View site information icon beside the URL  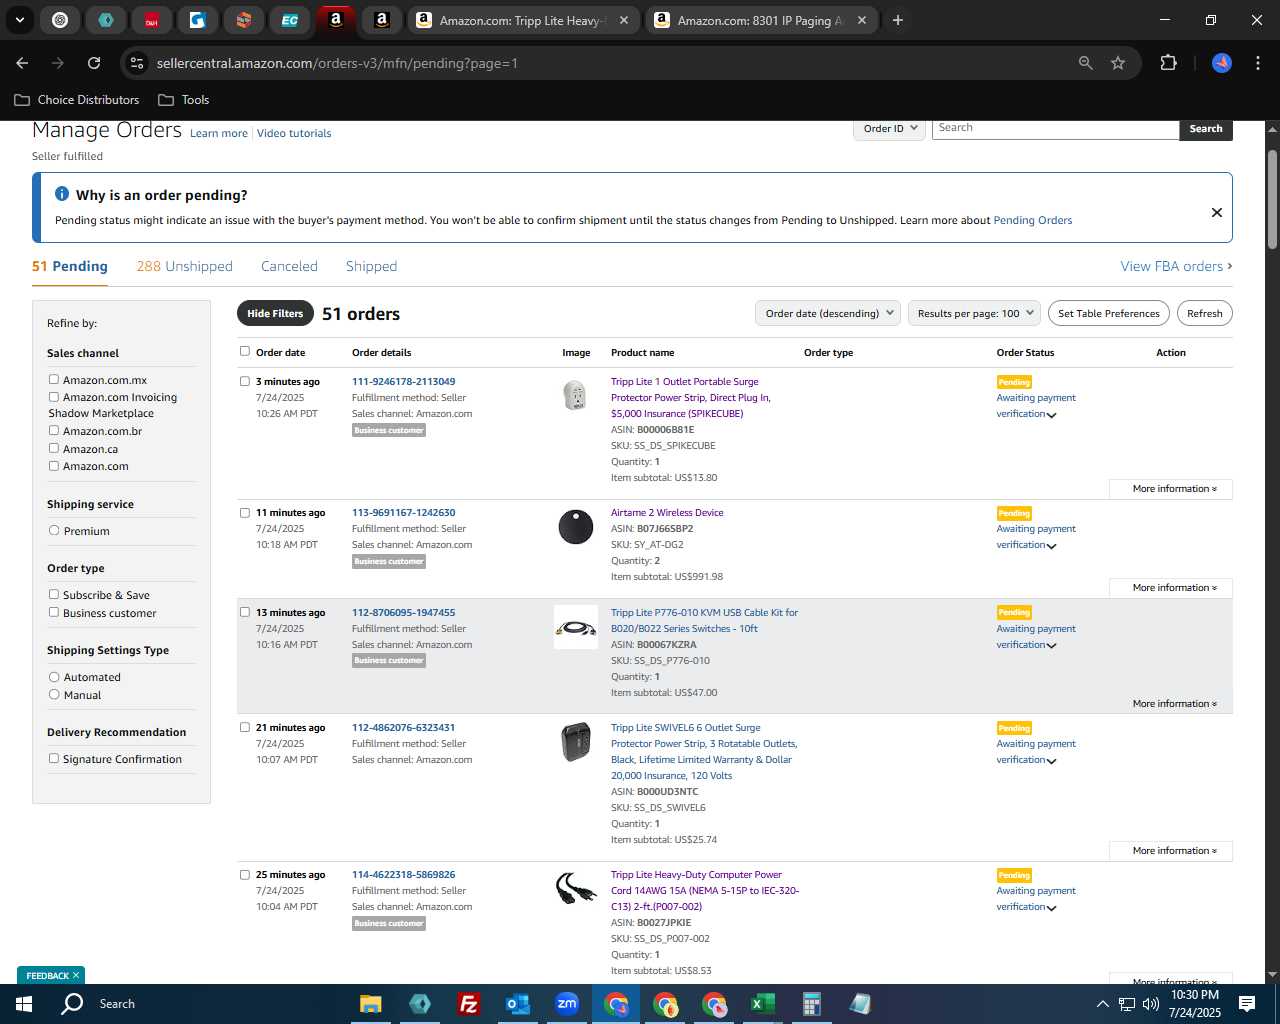tap(137, 63)
